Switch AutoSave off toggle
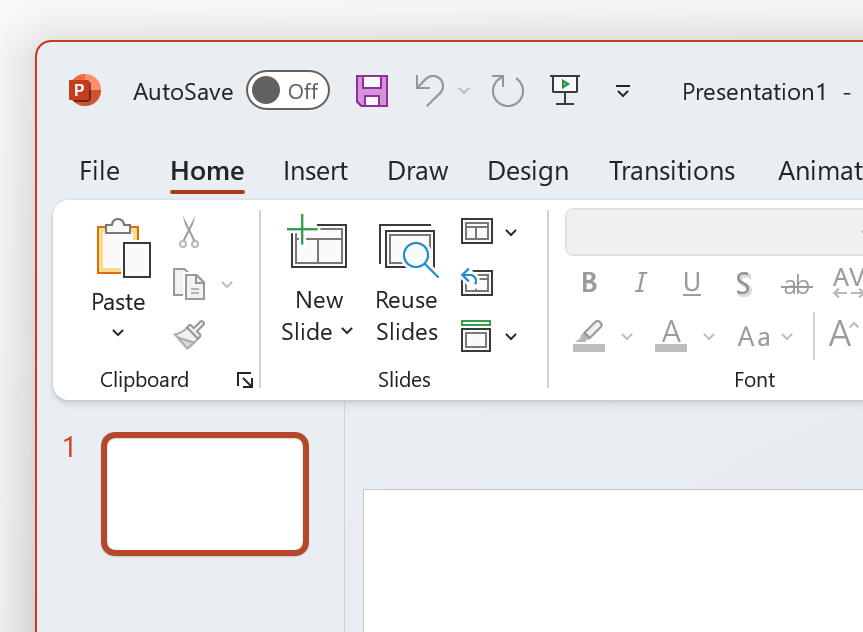 click(x=288, y=90)
